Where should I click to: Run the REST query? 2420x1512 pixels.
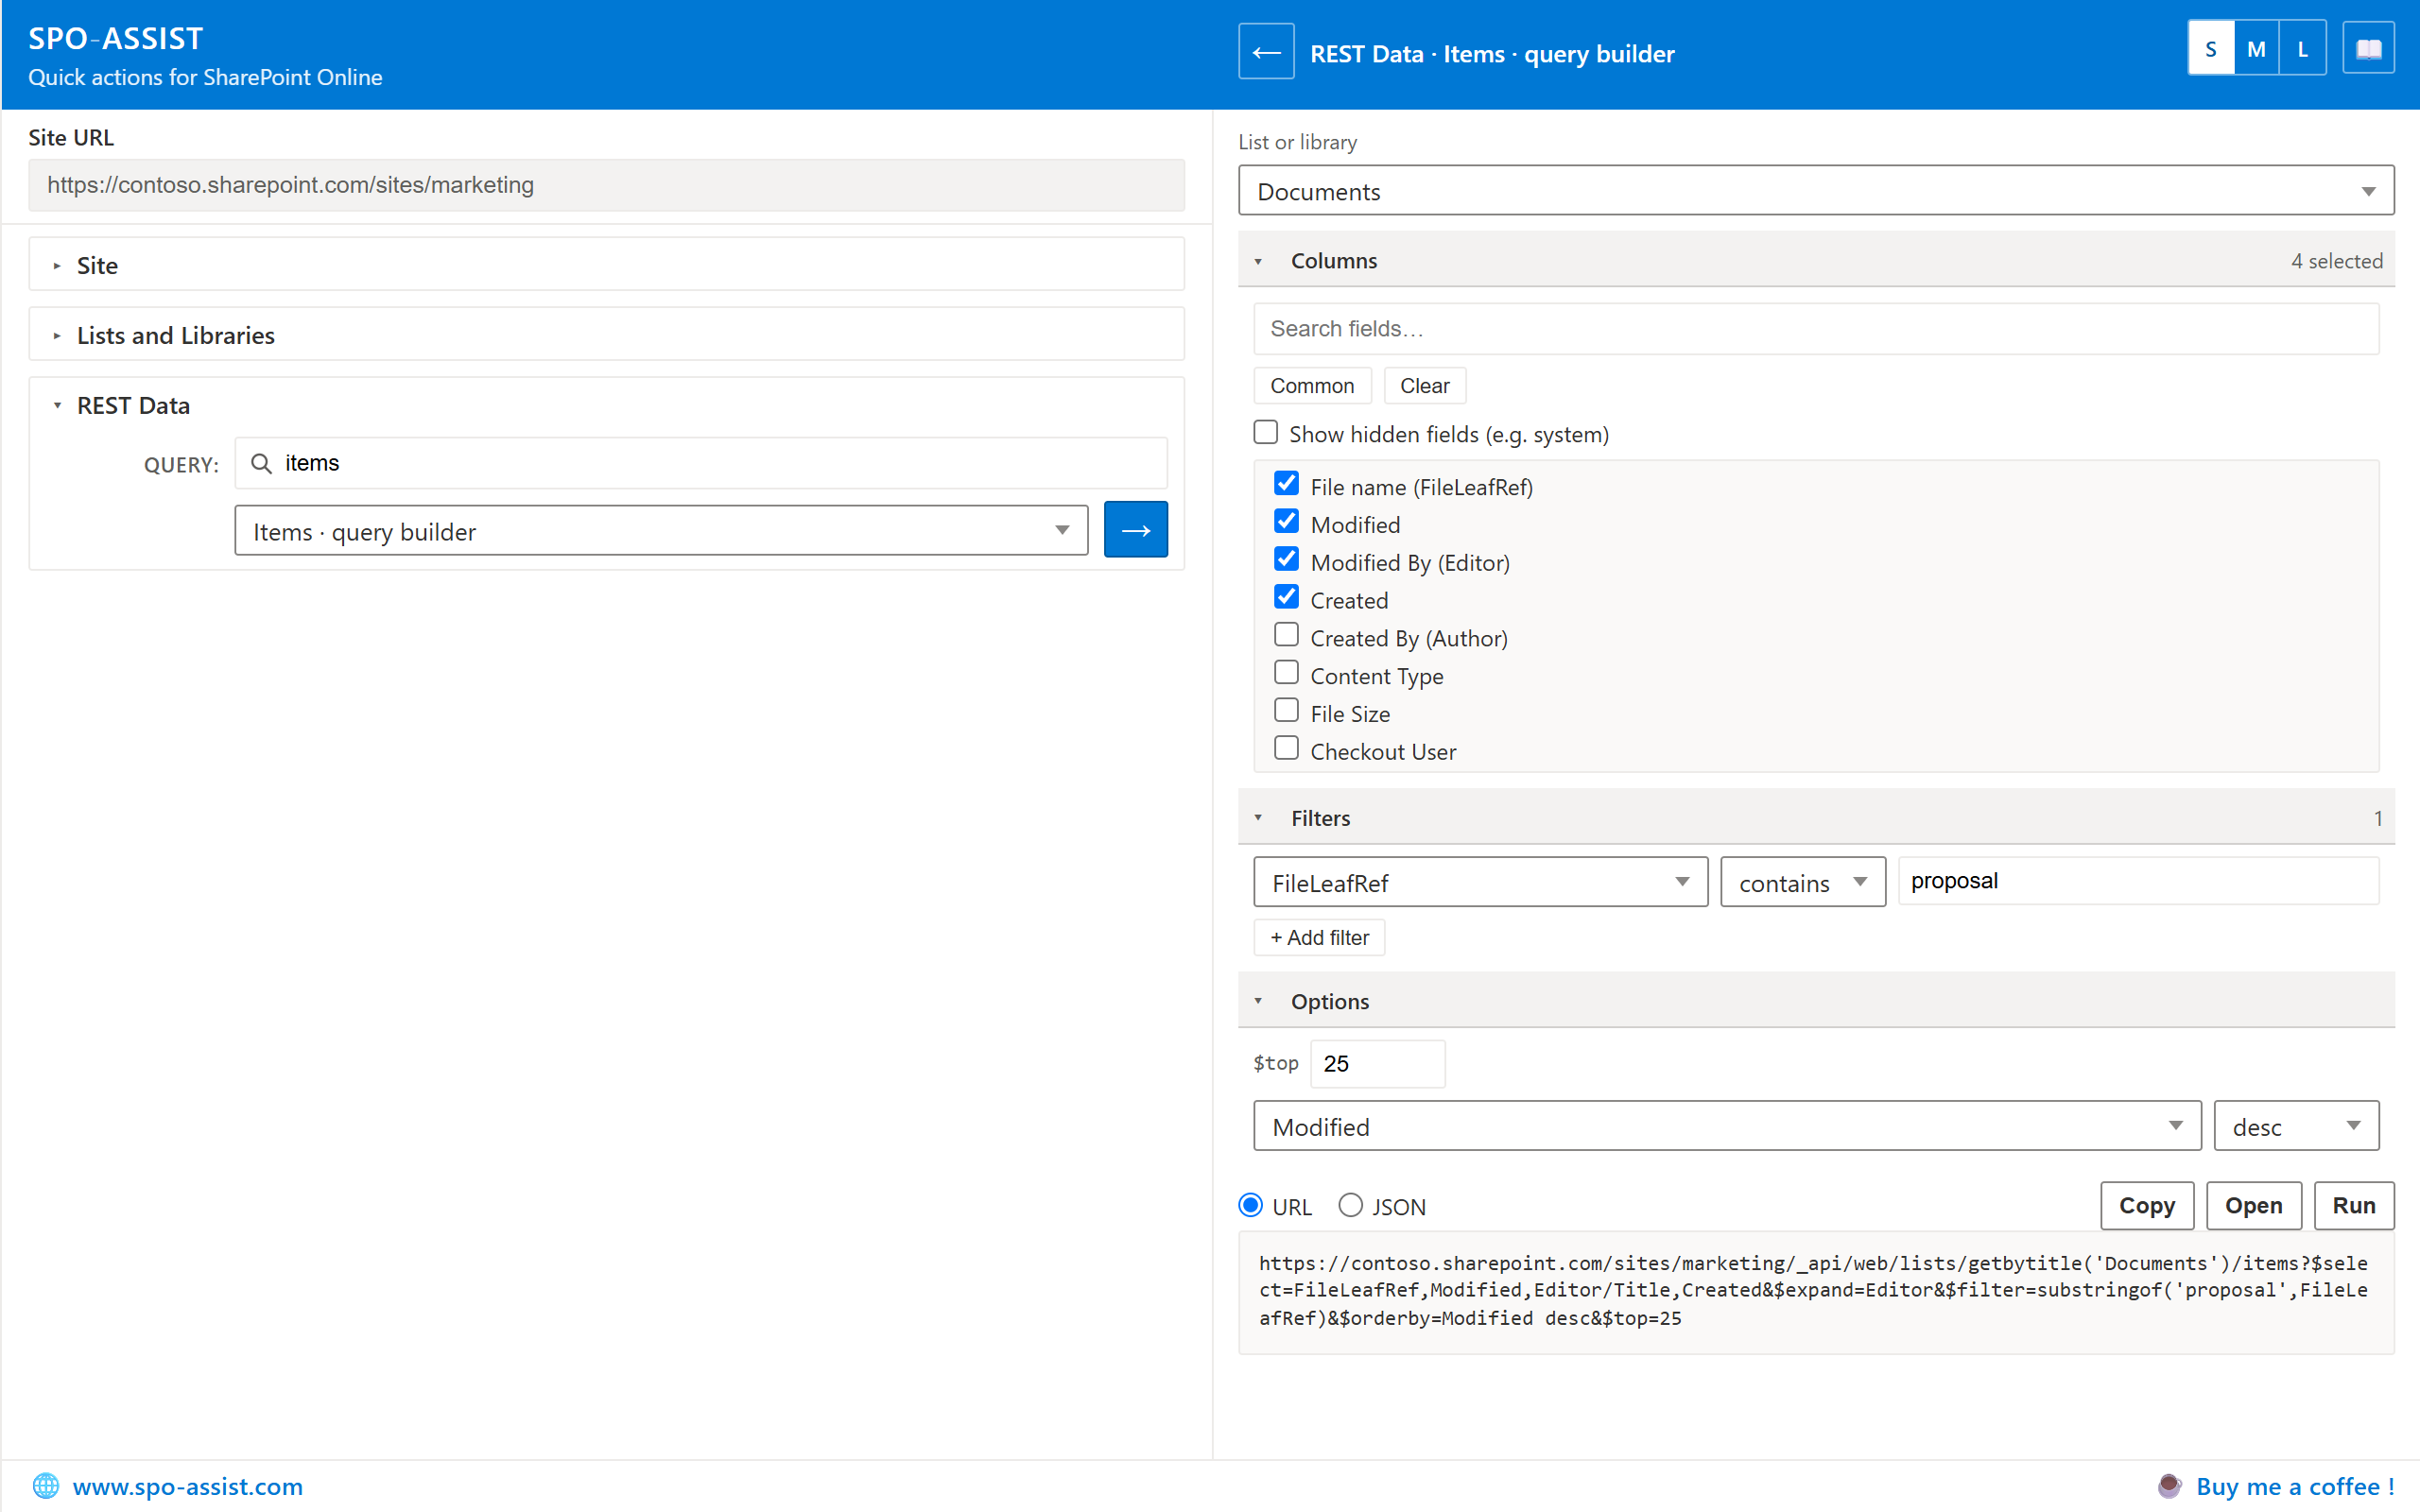click(x=2353, y=1206)
